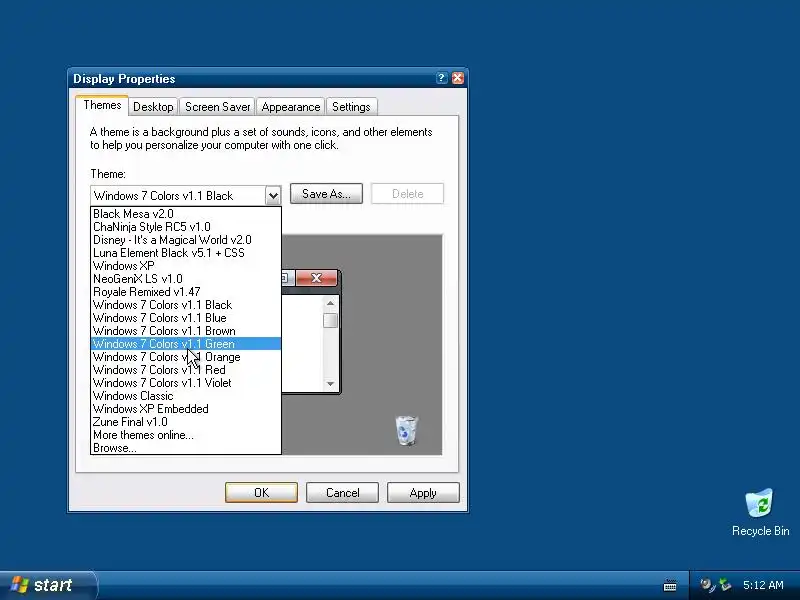Choose Black Mesa v2.0 theme

point(186,214)
